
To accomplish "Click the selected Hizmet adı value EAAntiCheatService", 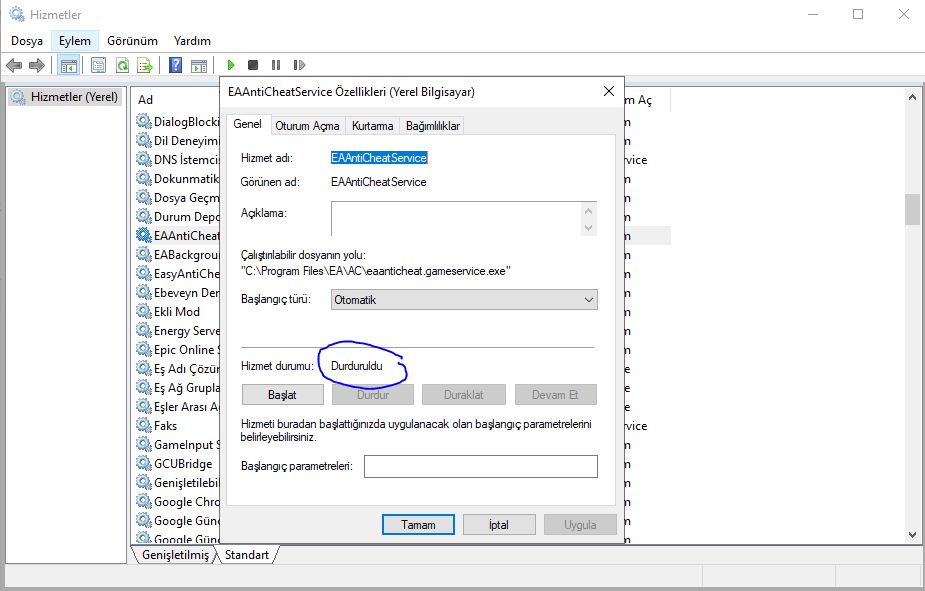I will pyautogui.click(x=379, y=157).
